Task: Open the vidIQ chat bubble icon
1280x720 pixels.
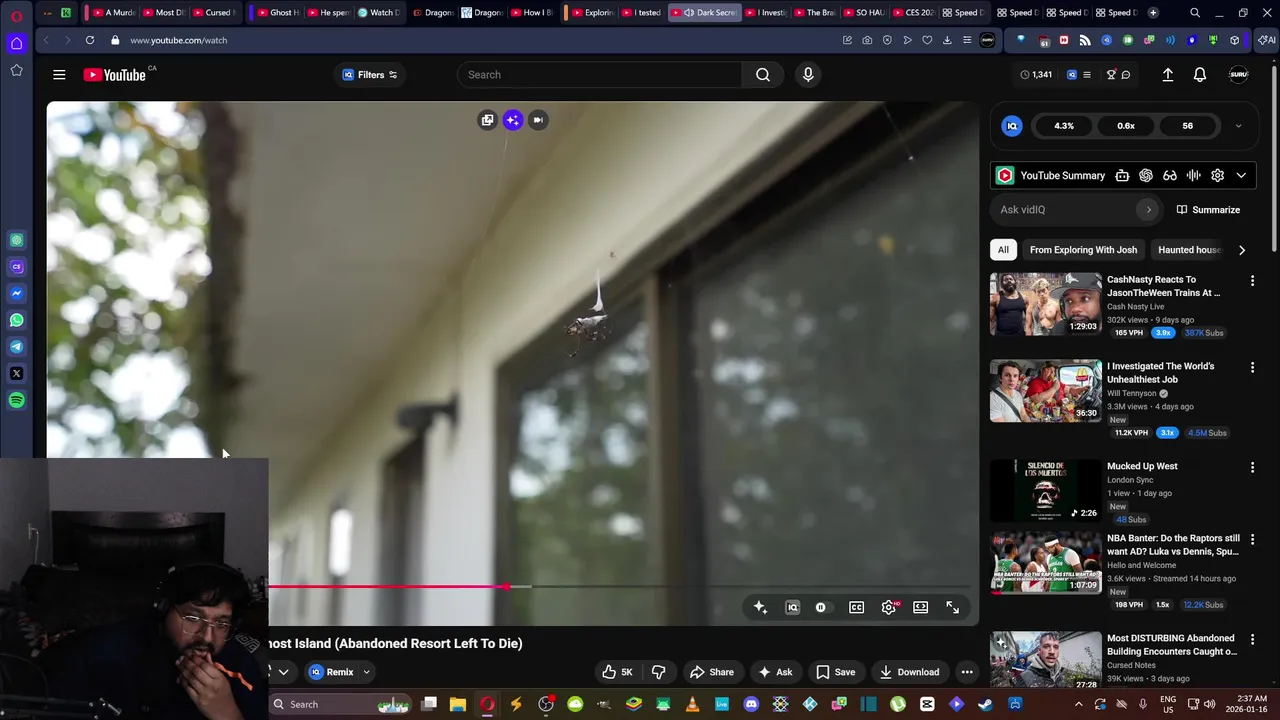Action: (1126, 75)
